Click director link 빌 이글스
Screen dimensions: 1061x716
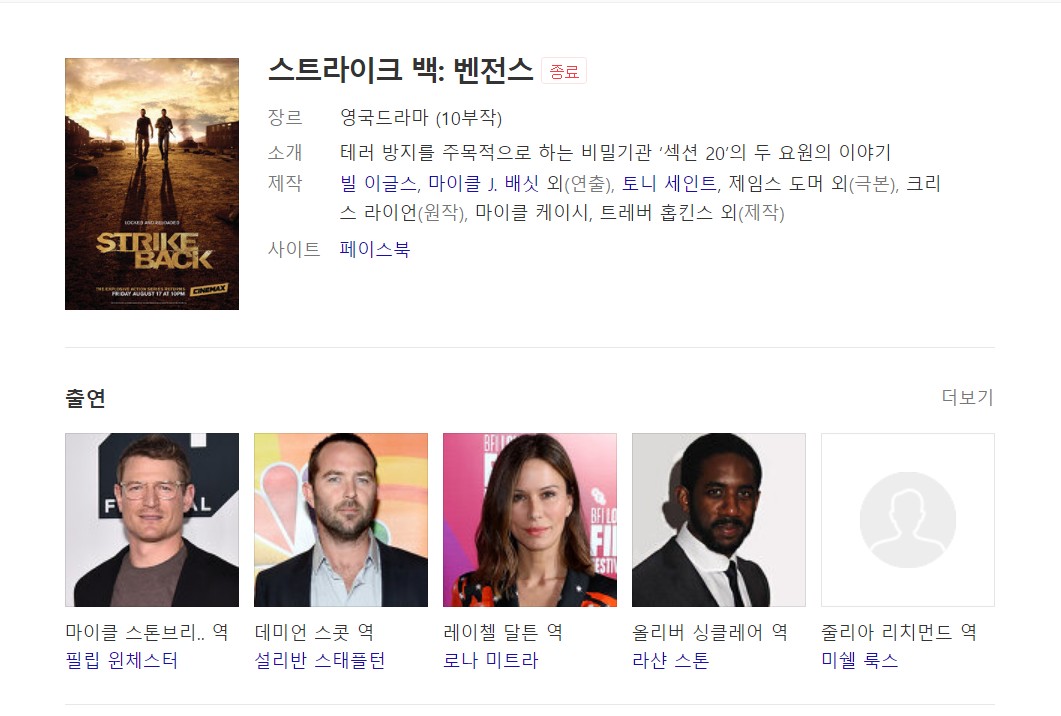tap(378, 183)
